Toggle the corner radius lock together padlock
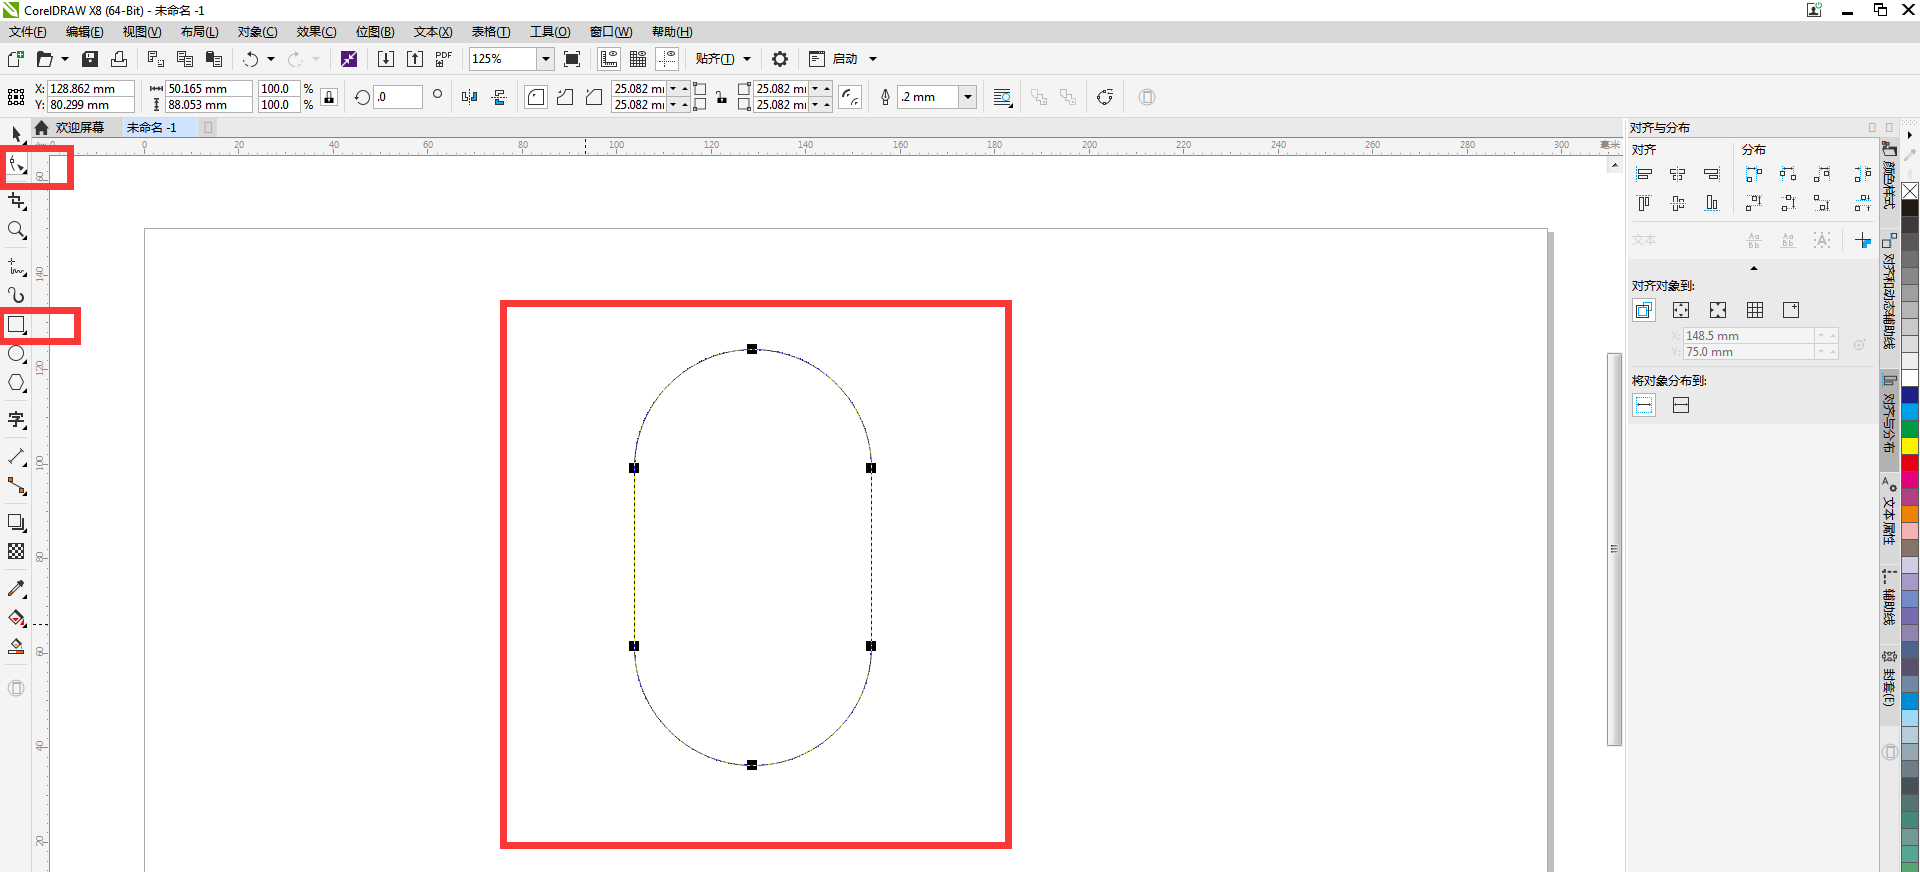This screenshot has width=1920, height=872. [x=721, y=97]
